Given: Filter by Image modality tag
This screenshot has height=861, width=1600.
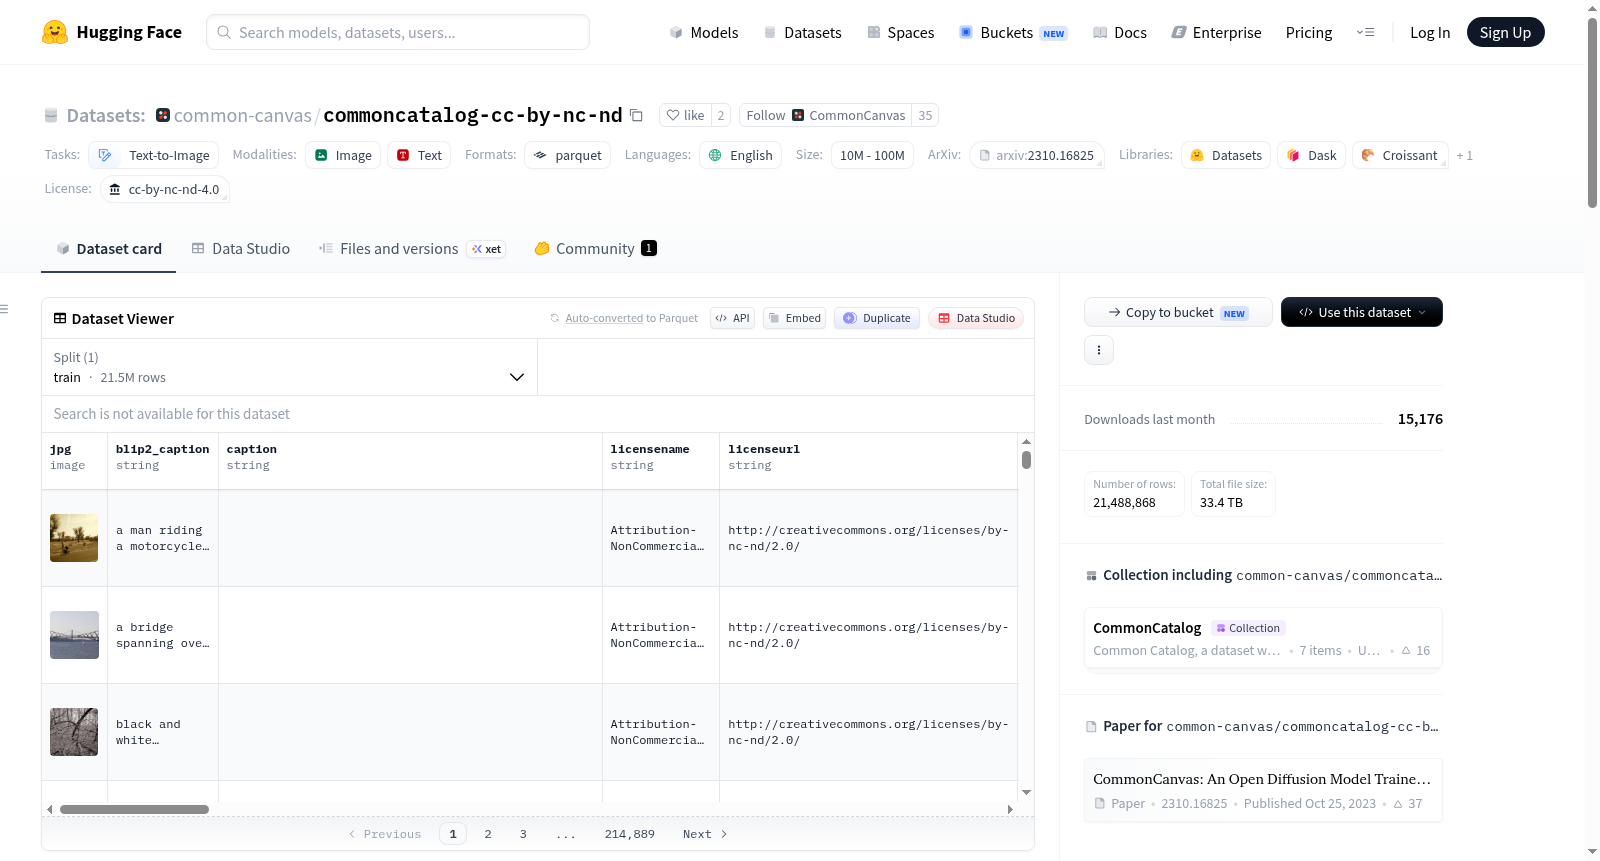Looking at the screenshot, I should point(343,155).
